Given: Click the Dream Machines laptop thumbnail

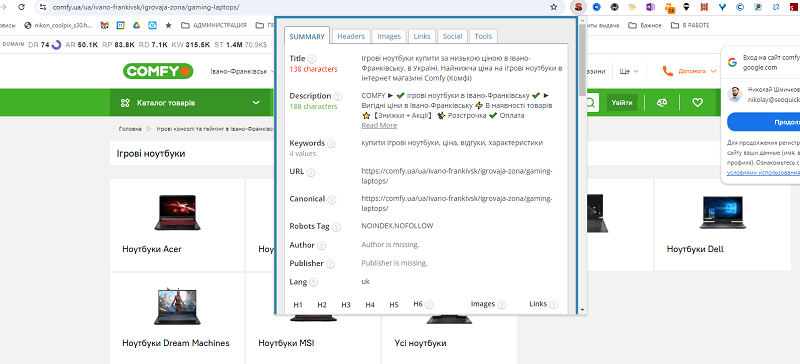Looking at the screenshot, I should [x=178, y=307].
